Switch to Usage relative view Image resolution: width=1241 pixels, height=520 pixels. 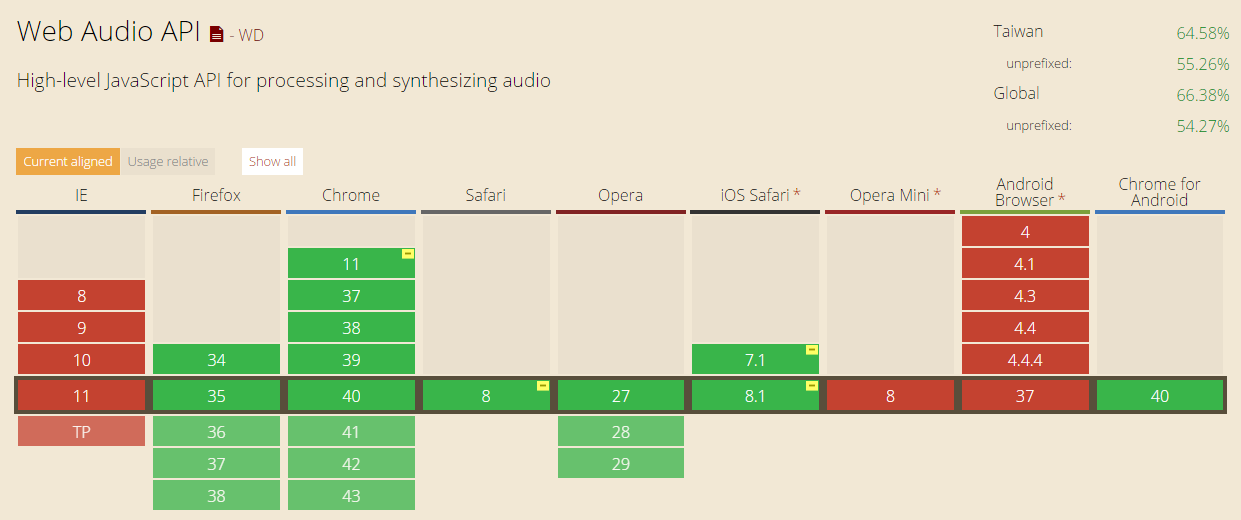[x=168, y=161]
